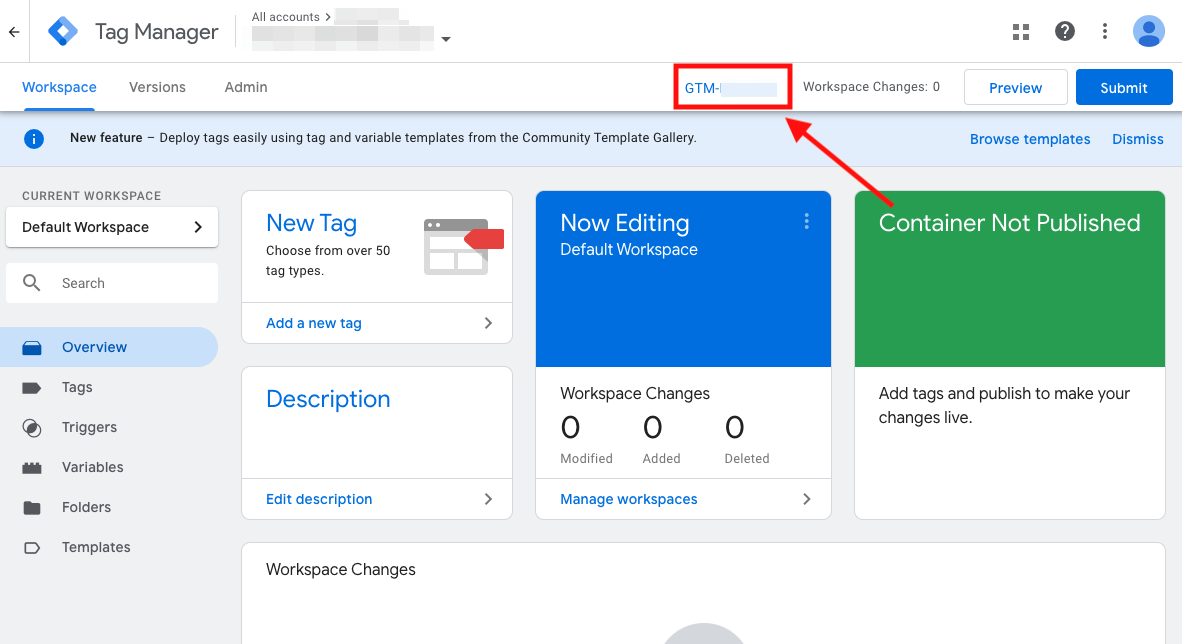Click the Preview button
Viewport: 1182px width, 644px height.
click(x=1015, y=87)
